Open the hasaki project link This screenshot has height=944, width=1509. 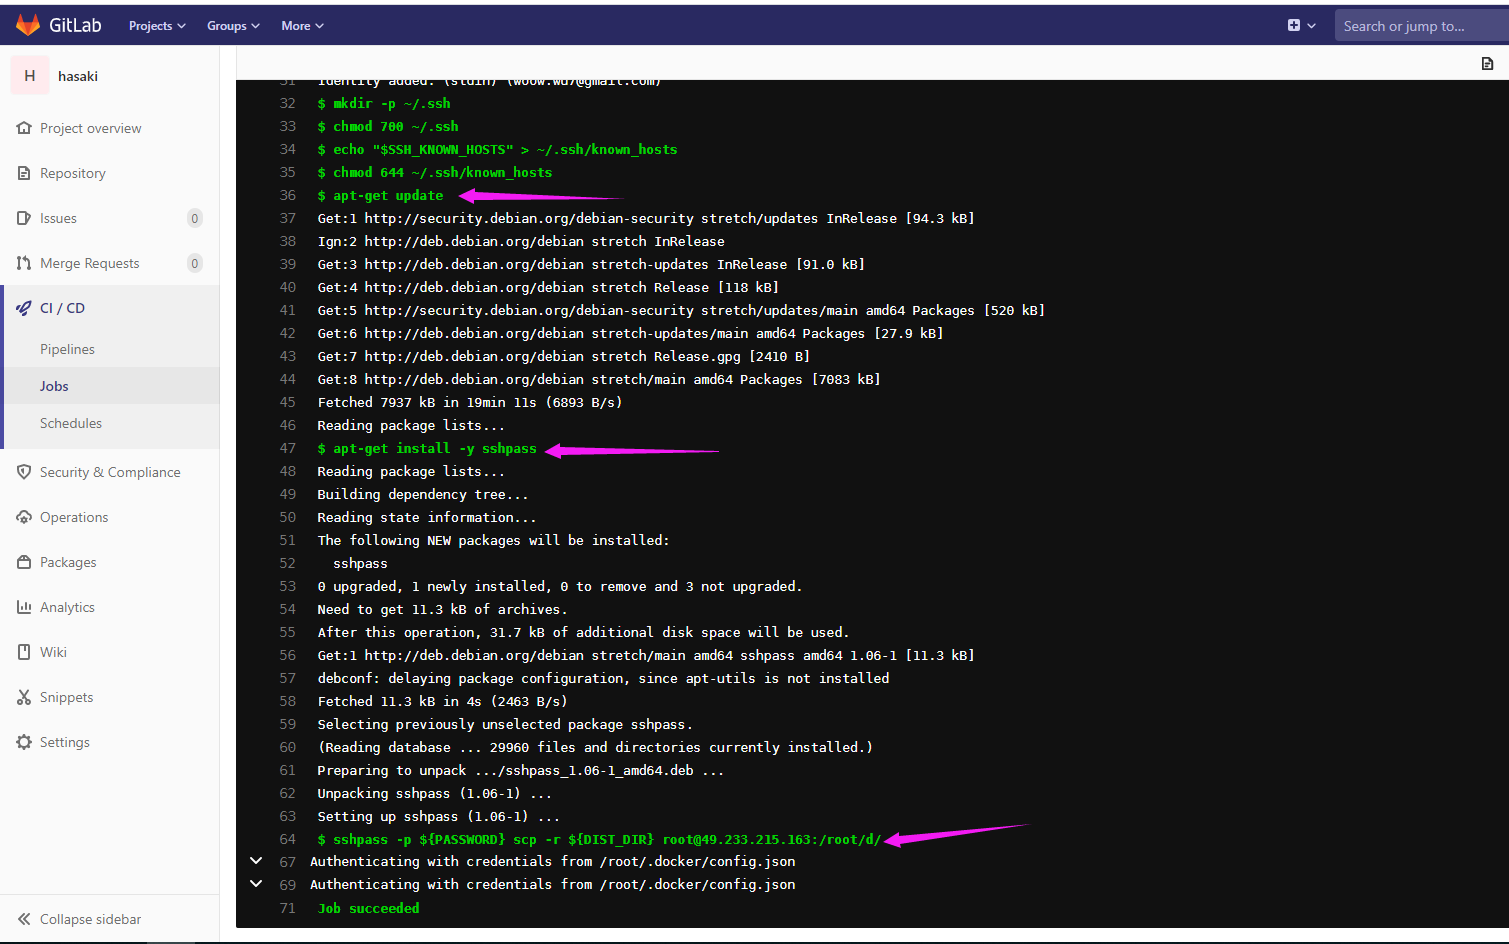coord(78,76)
